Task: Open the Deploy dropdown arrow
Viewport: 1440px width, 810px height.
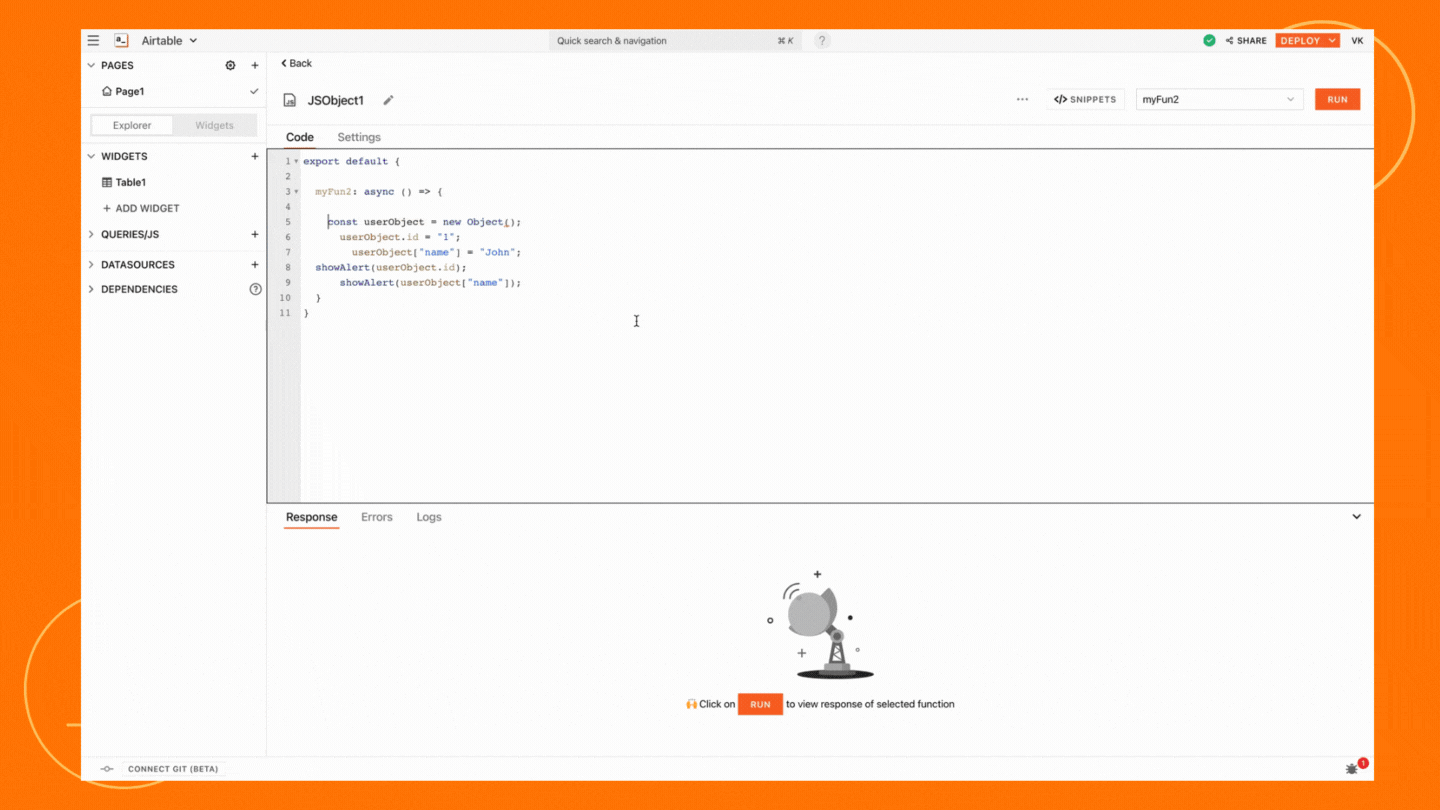Action: point(1332,41)
